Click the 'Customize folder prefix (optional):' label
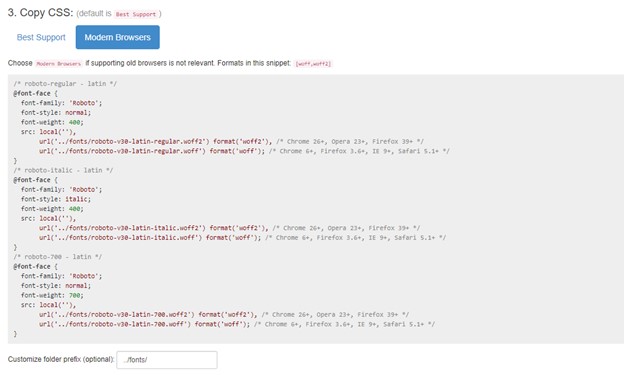 click(x=61, y=359)
